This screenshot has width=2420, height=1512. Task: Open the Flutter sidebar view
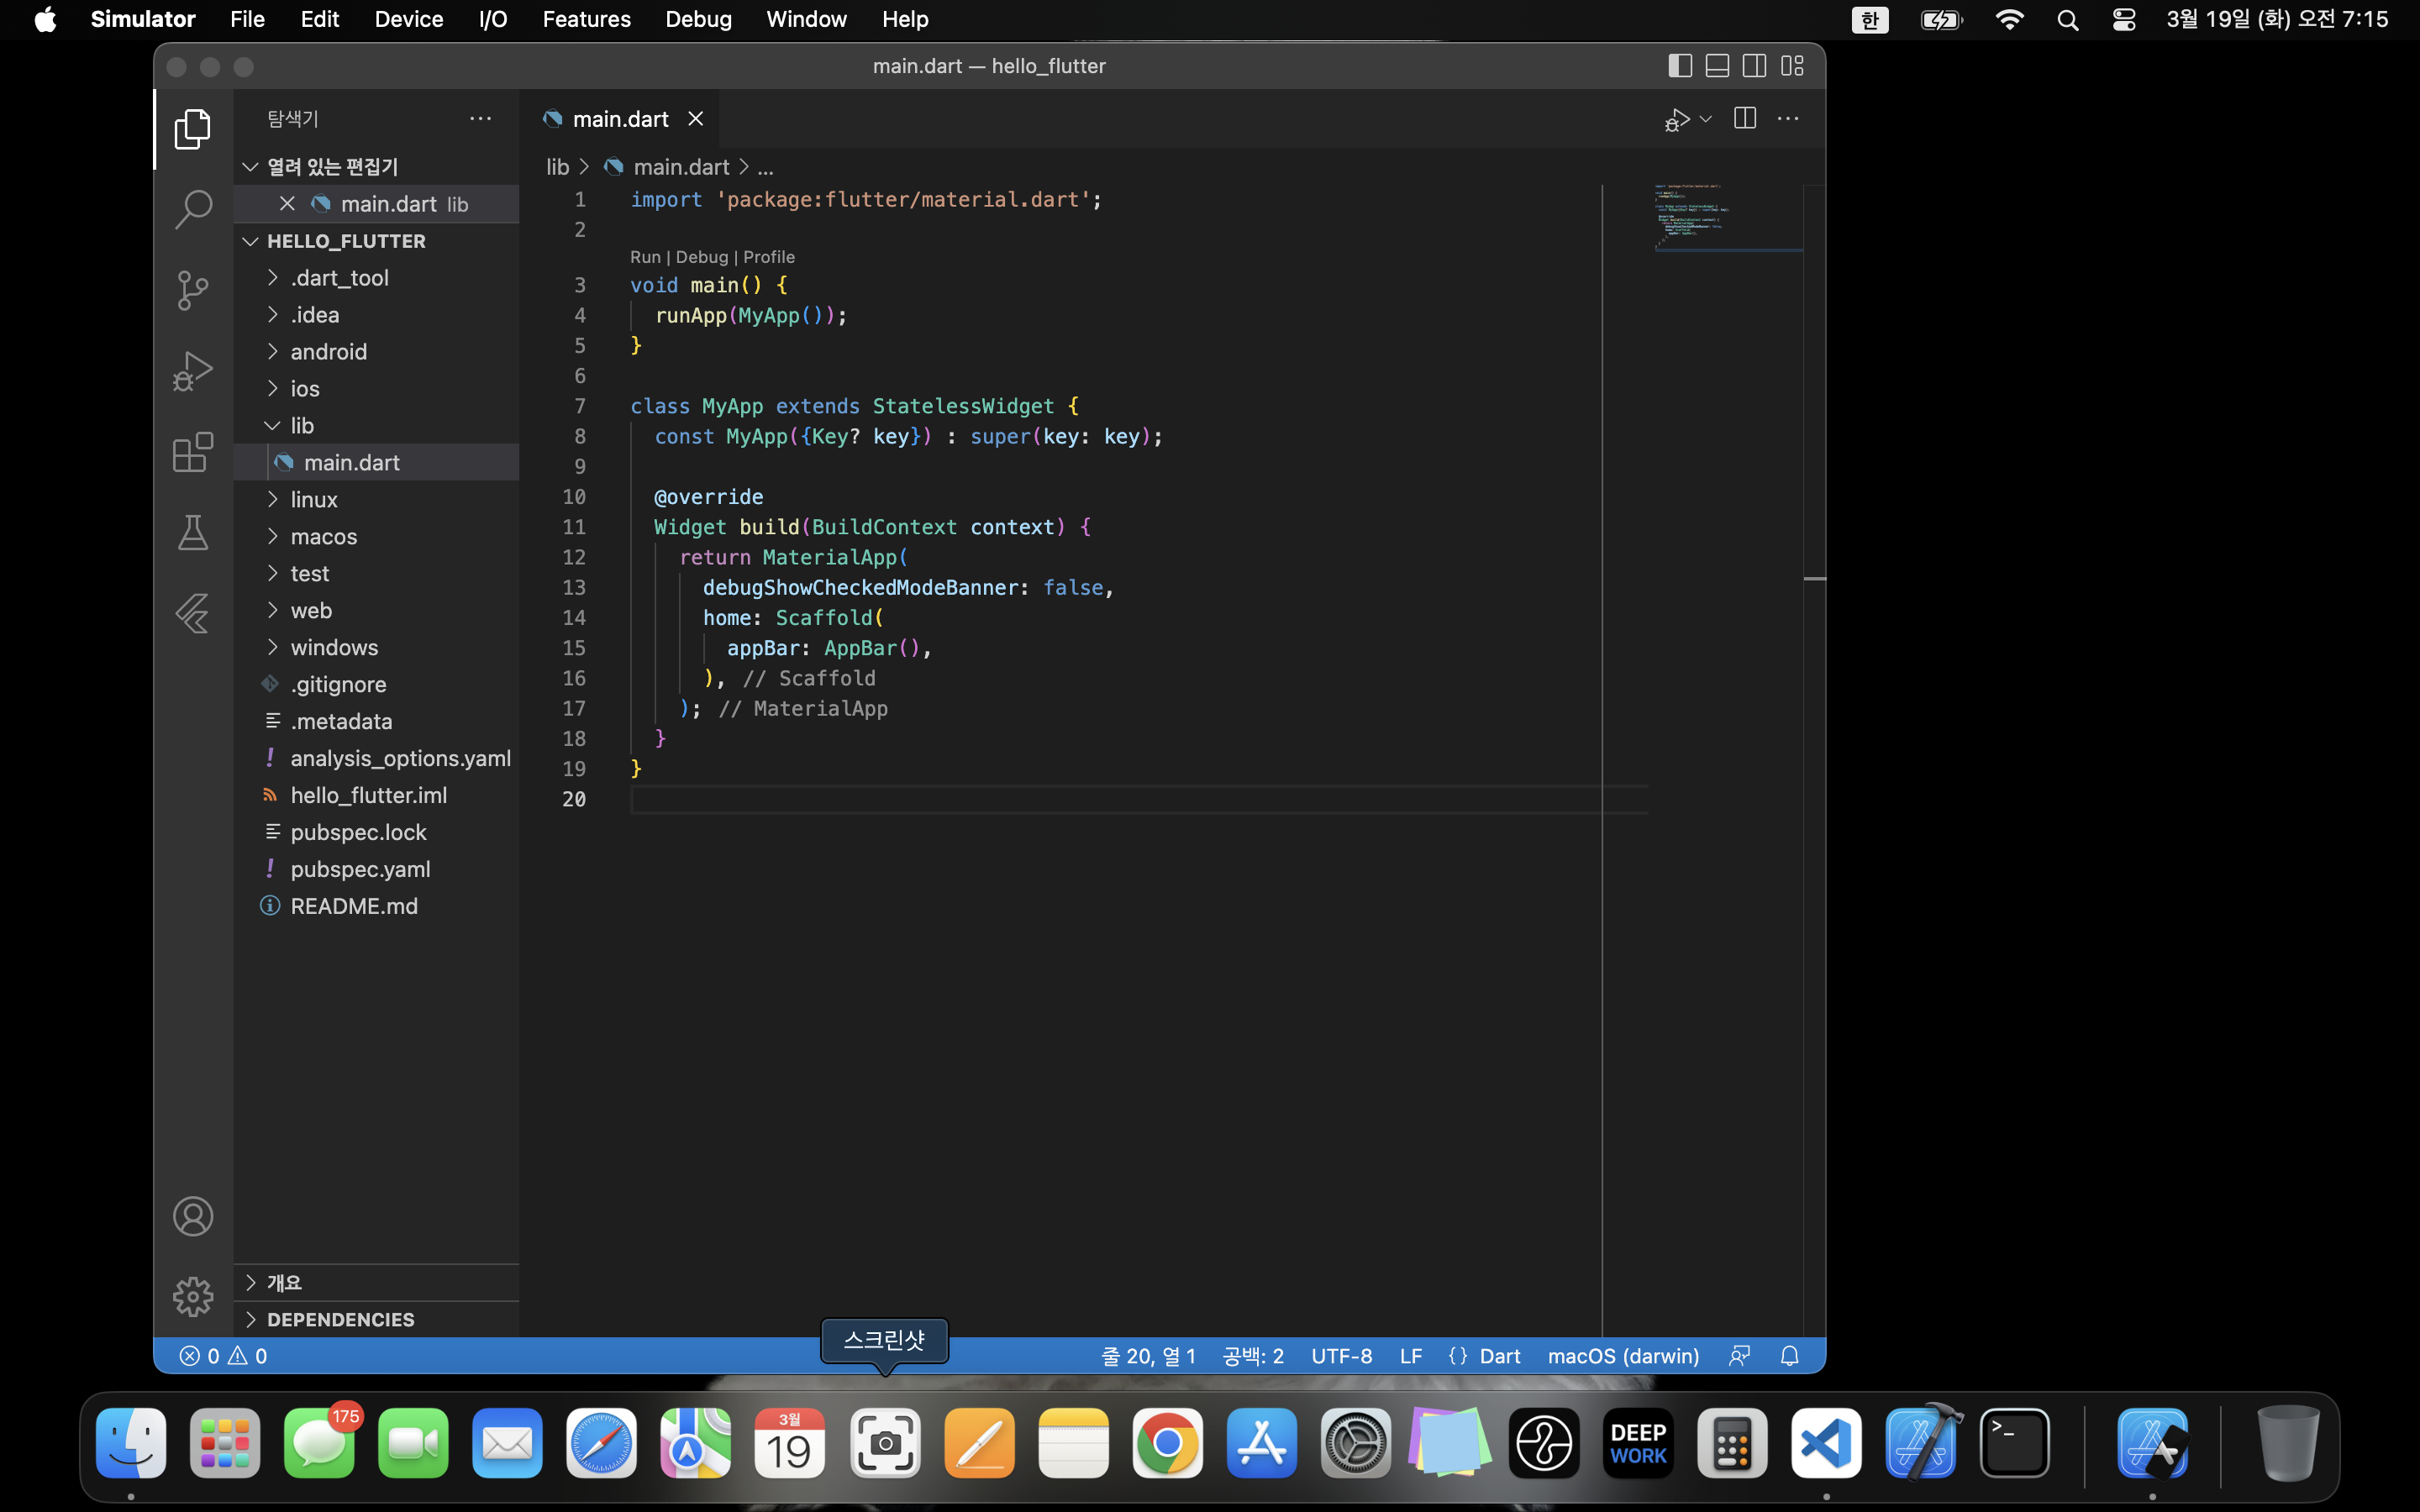(x=192, y=613)
